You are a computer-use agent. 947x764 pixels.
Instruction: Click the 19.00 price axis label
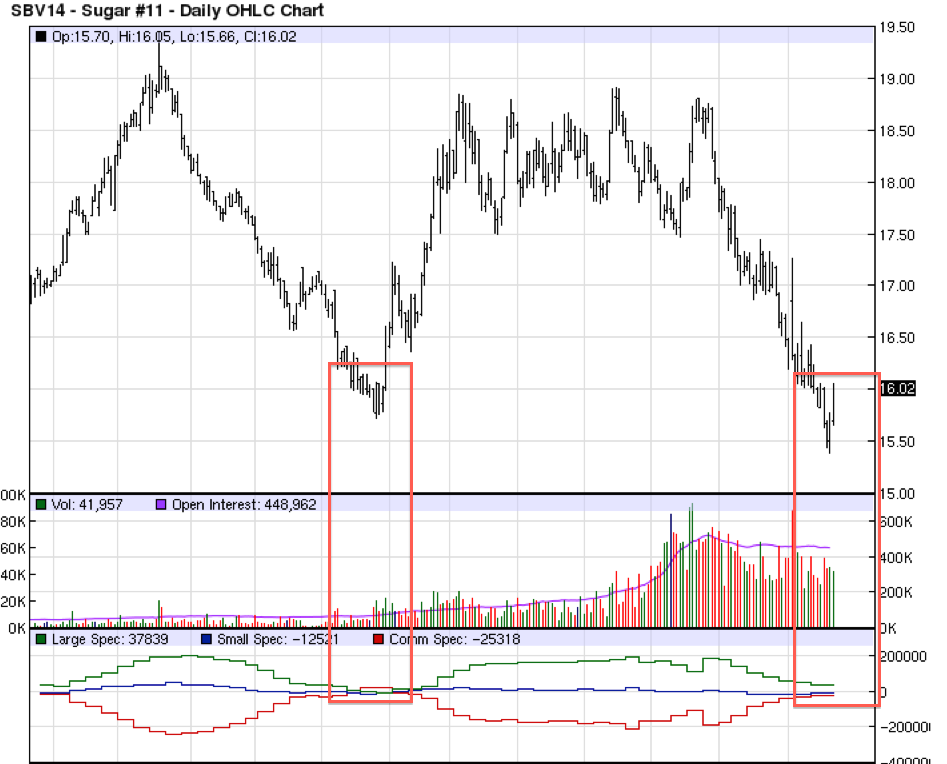tap(897, 79)
